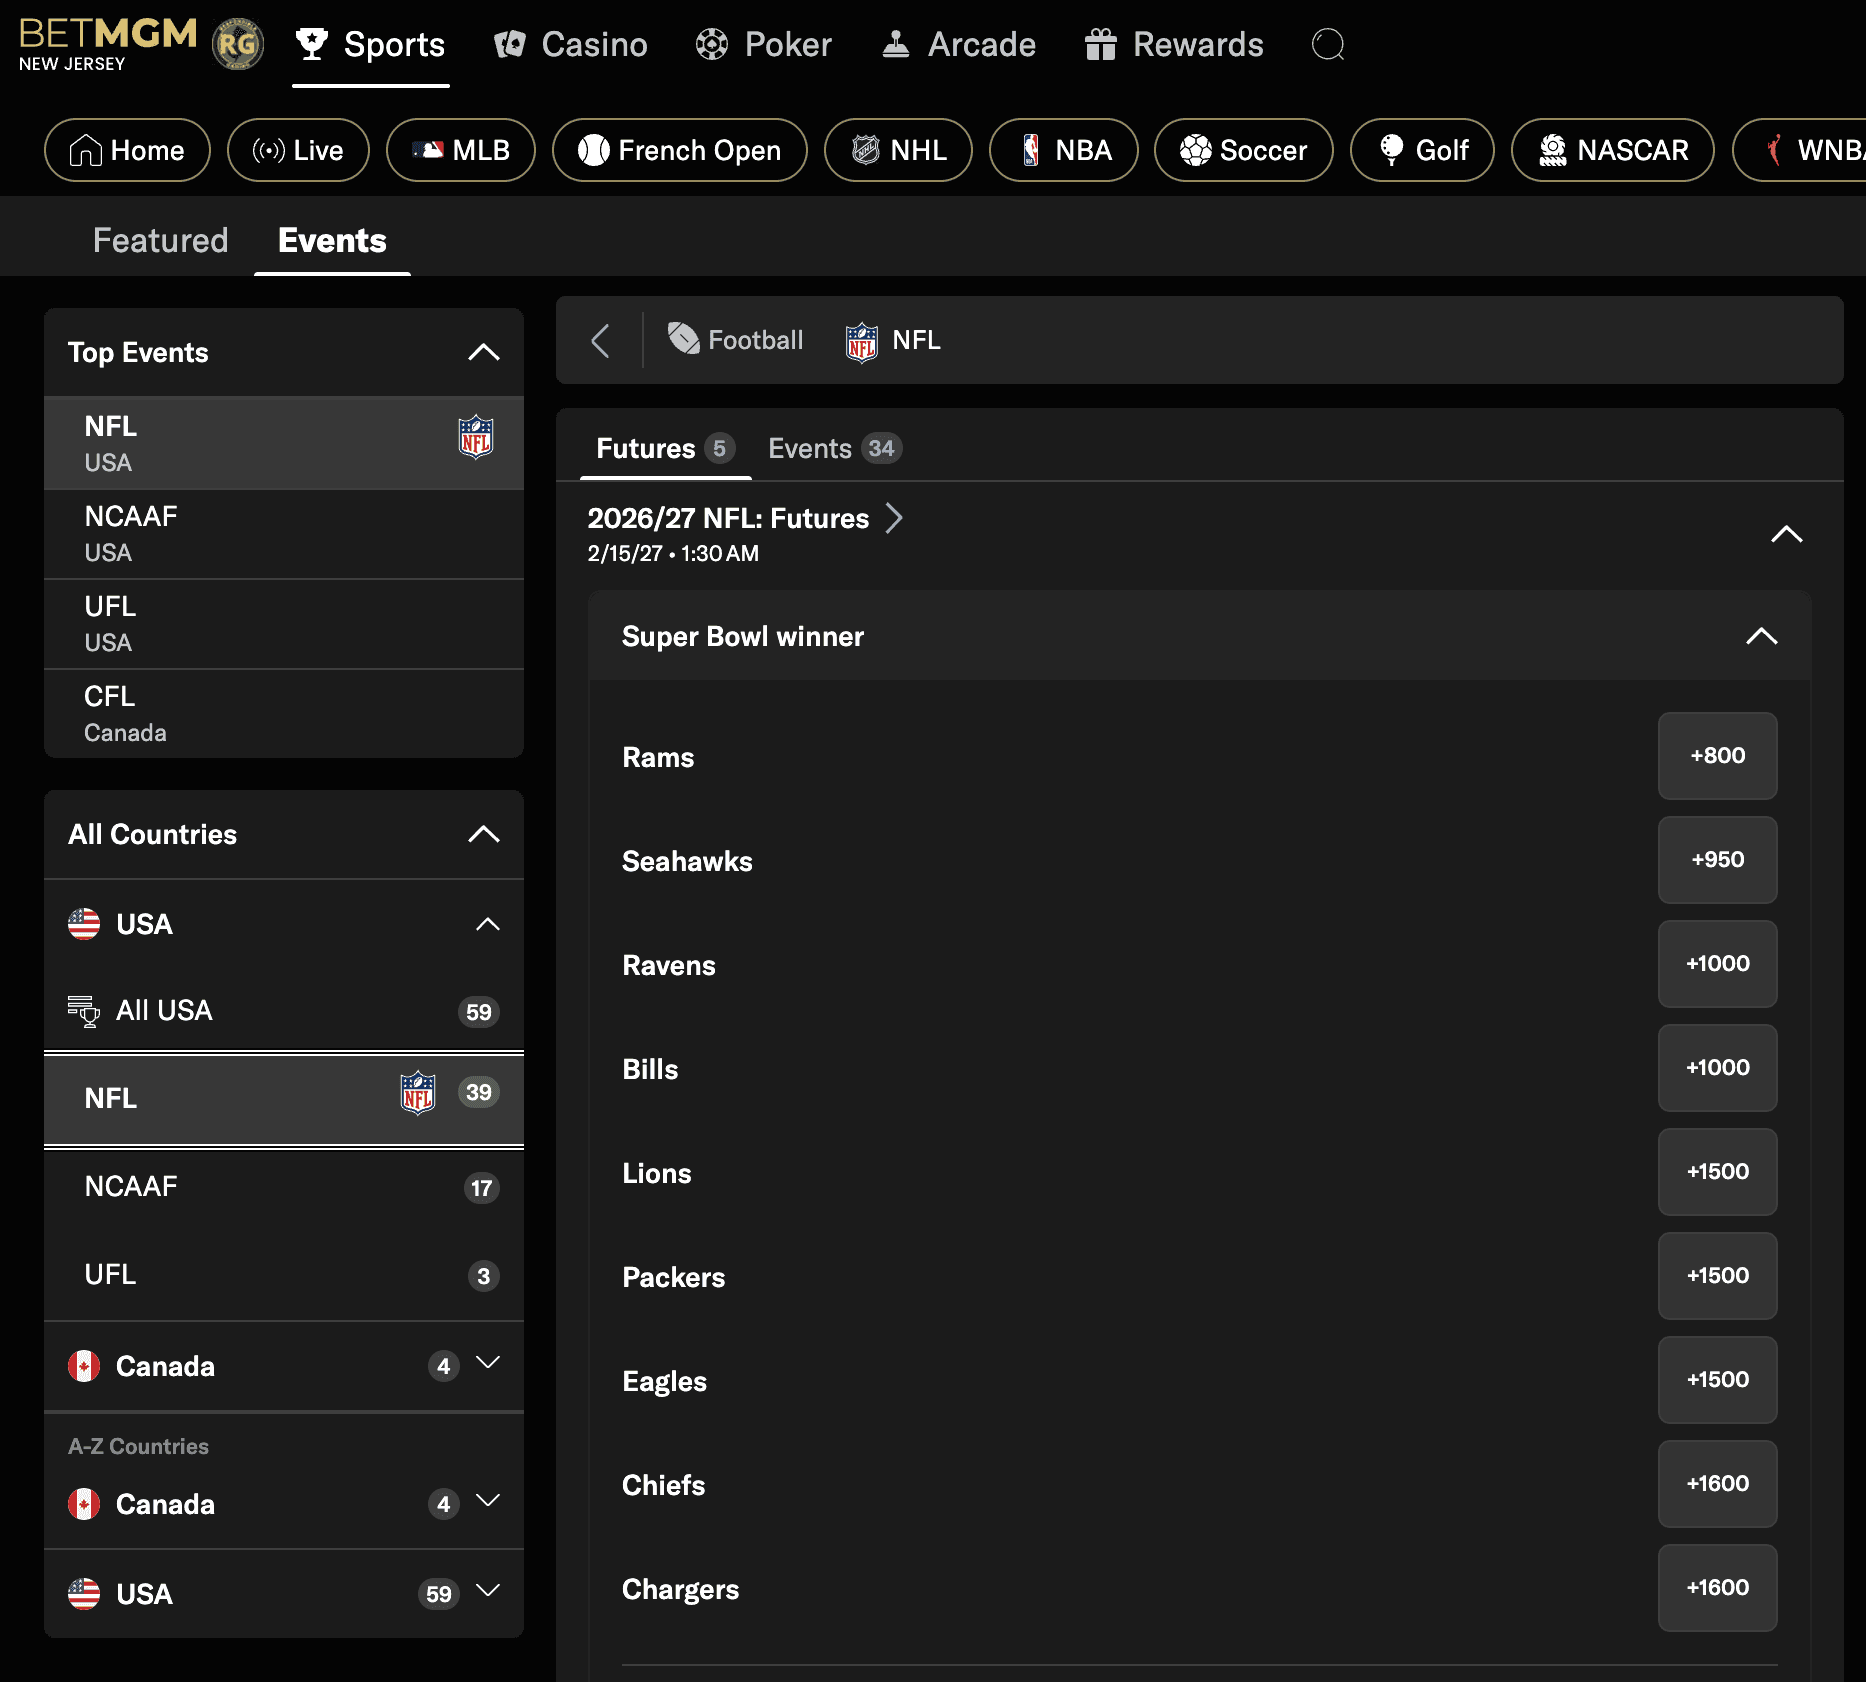Viewport: 1866px width, 1682px height.
Task: Bet on Seahawks at +950
Action: coord(1718,860)
